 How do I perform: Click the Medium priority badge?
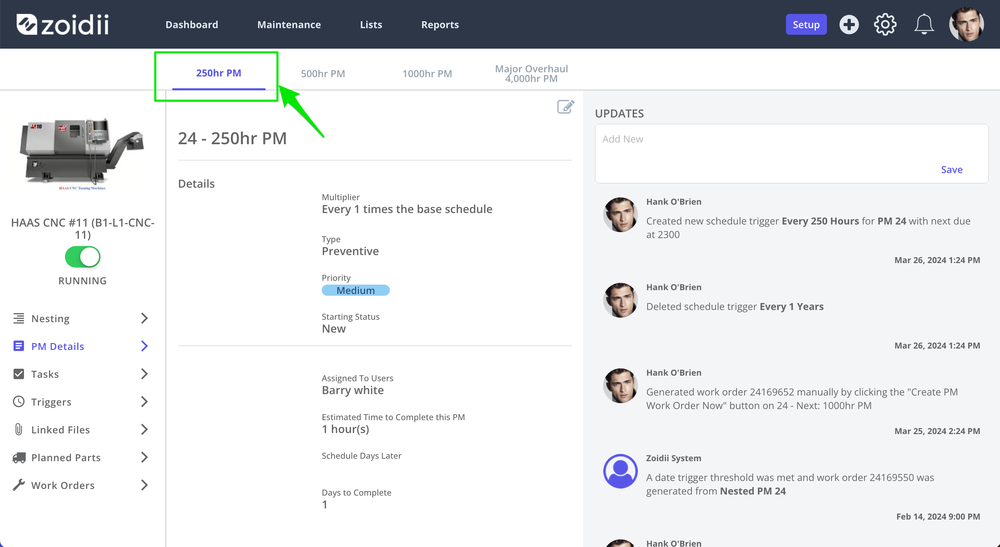[x=355, y=290]
